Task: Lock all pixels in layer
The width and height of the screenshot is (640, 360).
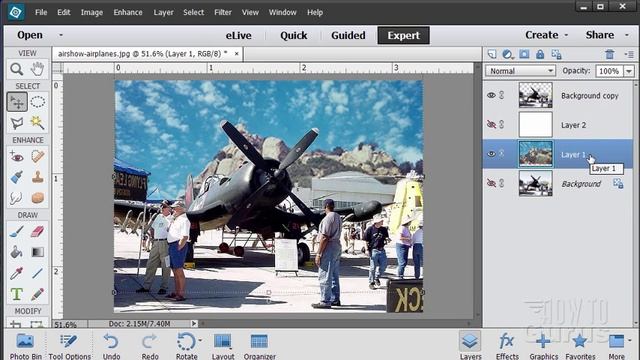Action: pos(540,54)
